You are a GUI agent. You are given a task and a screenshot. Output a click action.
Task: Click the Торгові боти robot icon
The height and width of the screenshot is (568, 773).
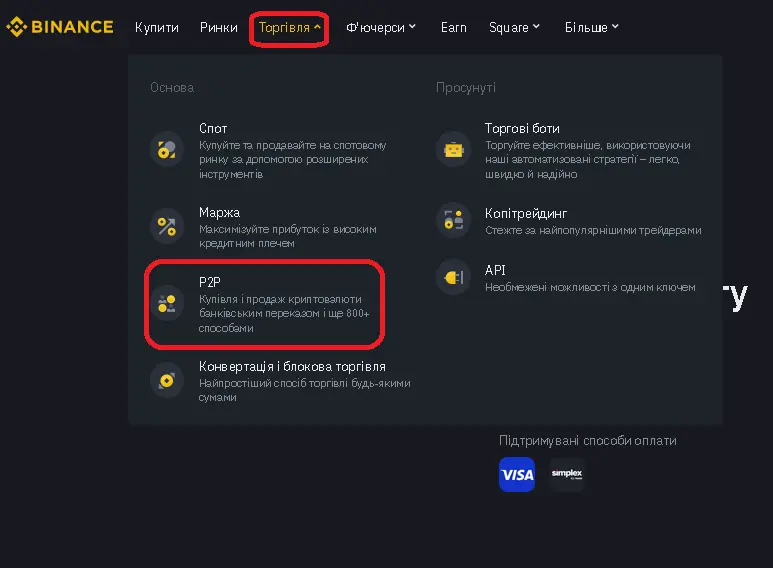[453, 149]
